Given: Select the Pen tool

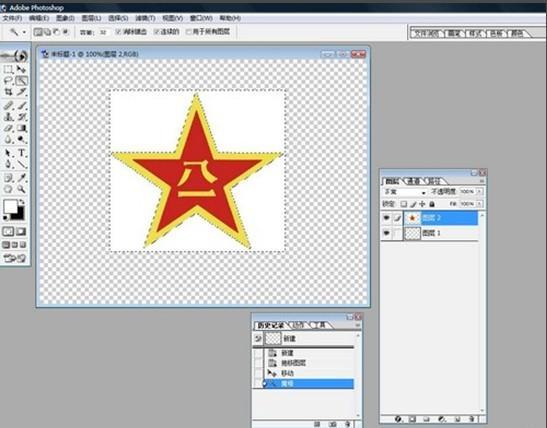Looking at the screenshot, I should (x=8, y=164).
